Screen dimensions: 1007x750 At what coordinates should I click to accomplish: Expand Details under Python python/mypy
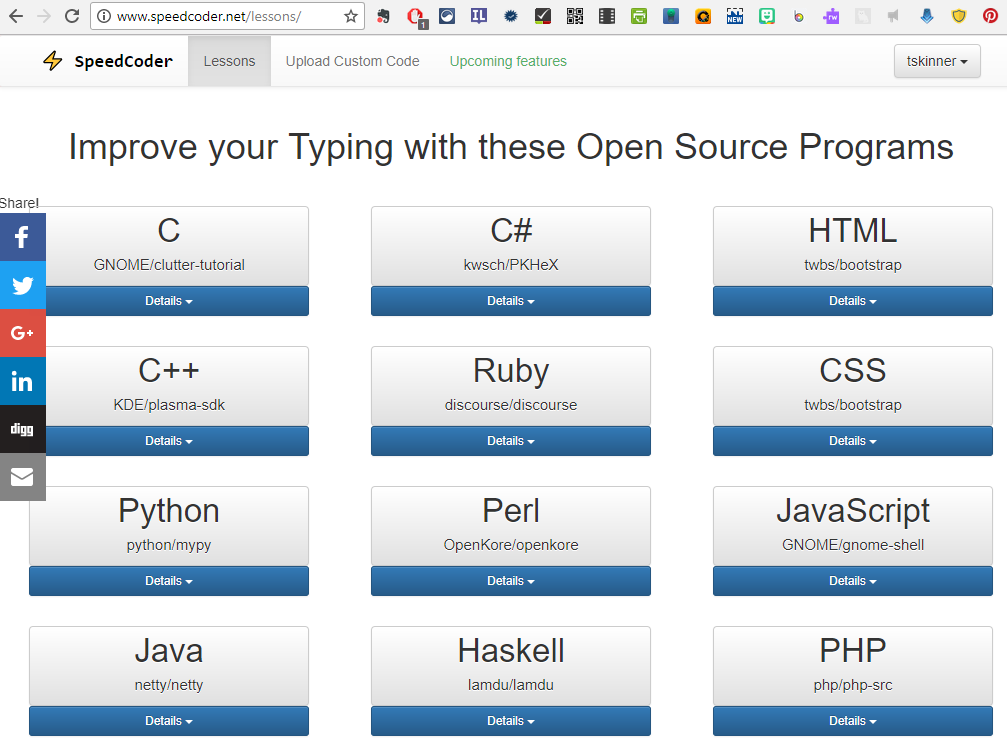(169, 581)
